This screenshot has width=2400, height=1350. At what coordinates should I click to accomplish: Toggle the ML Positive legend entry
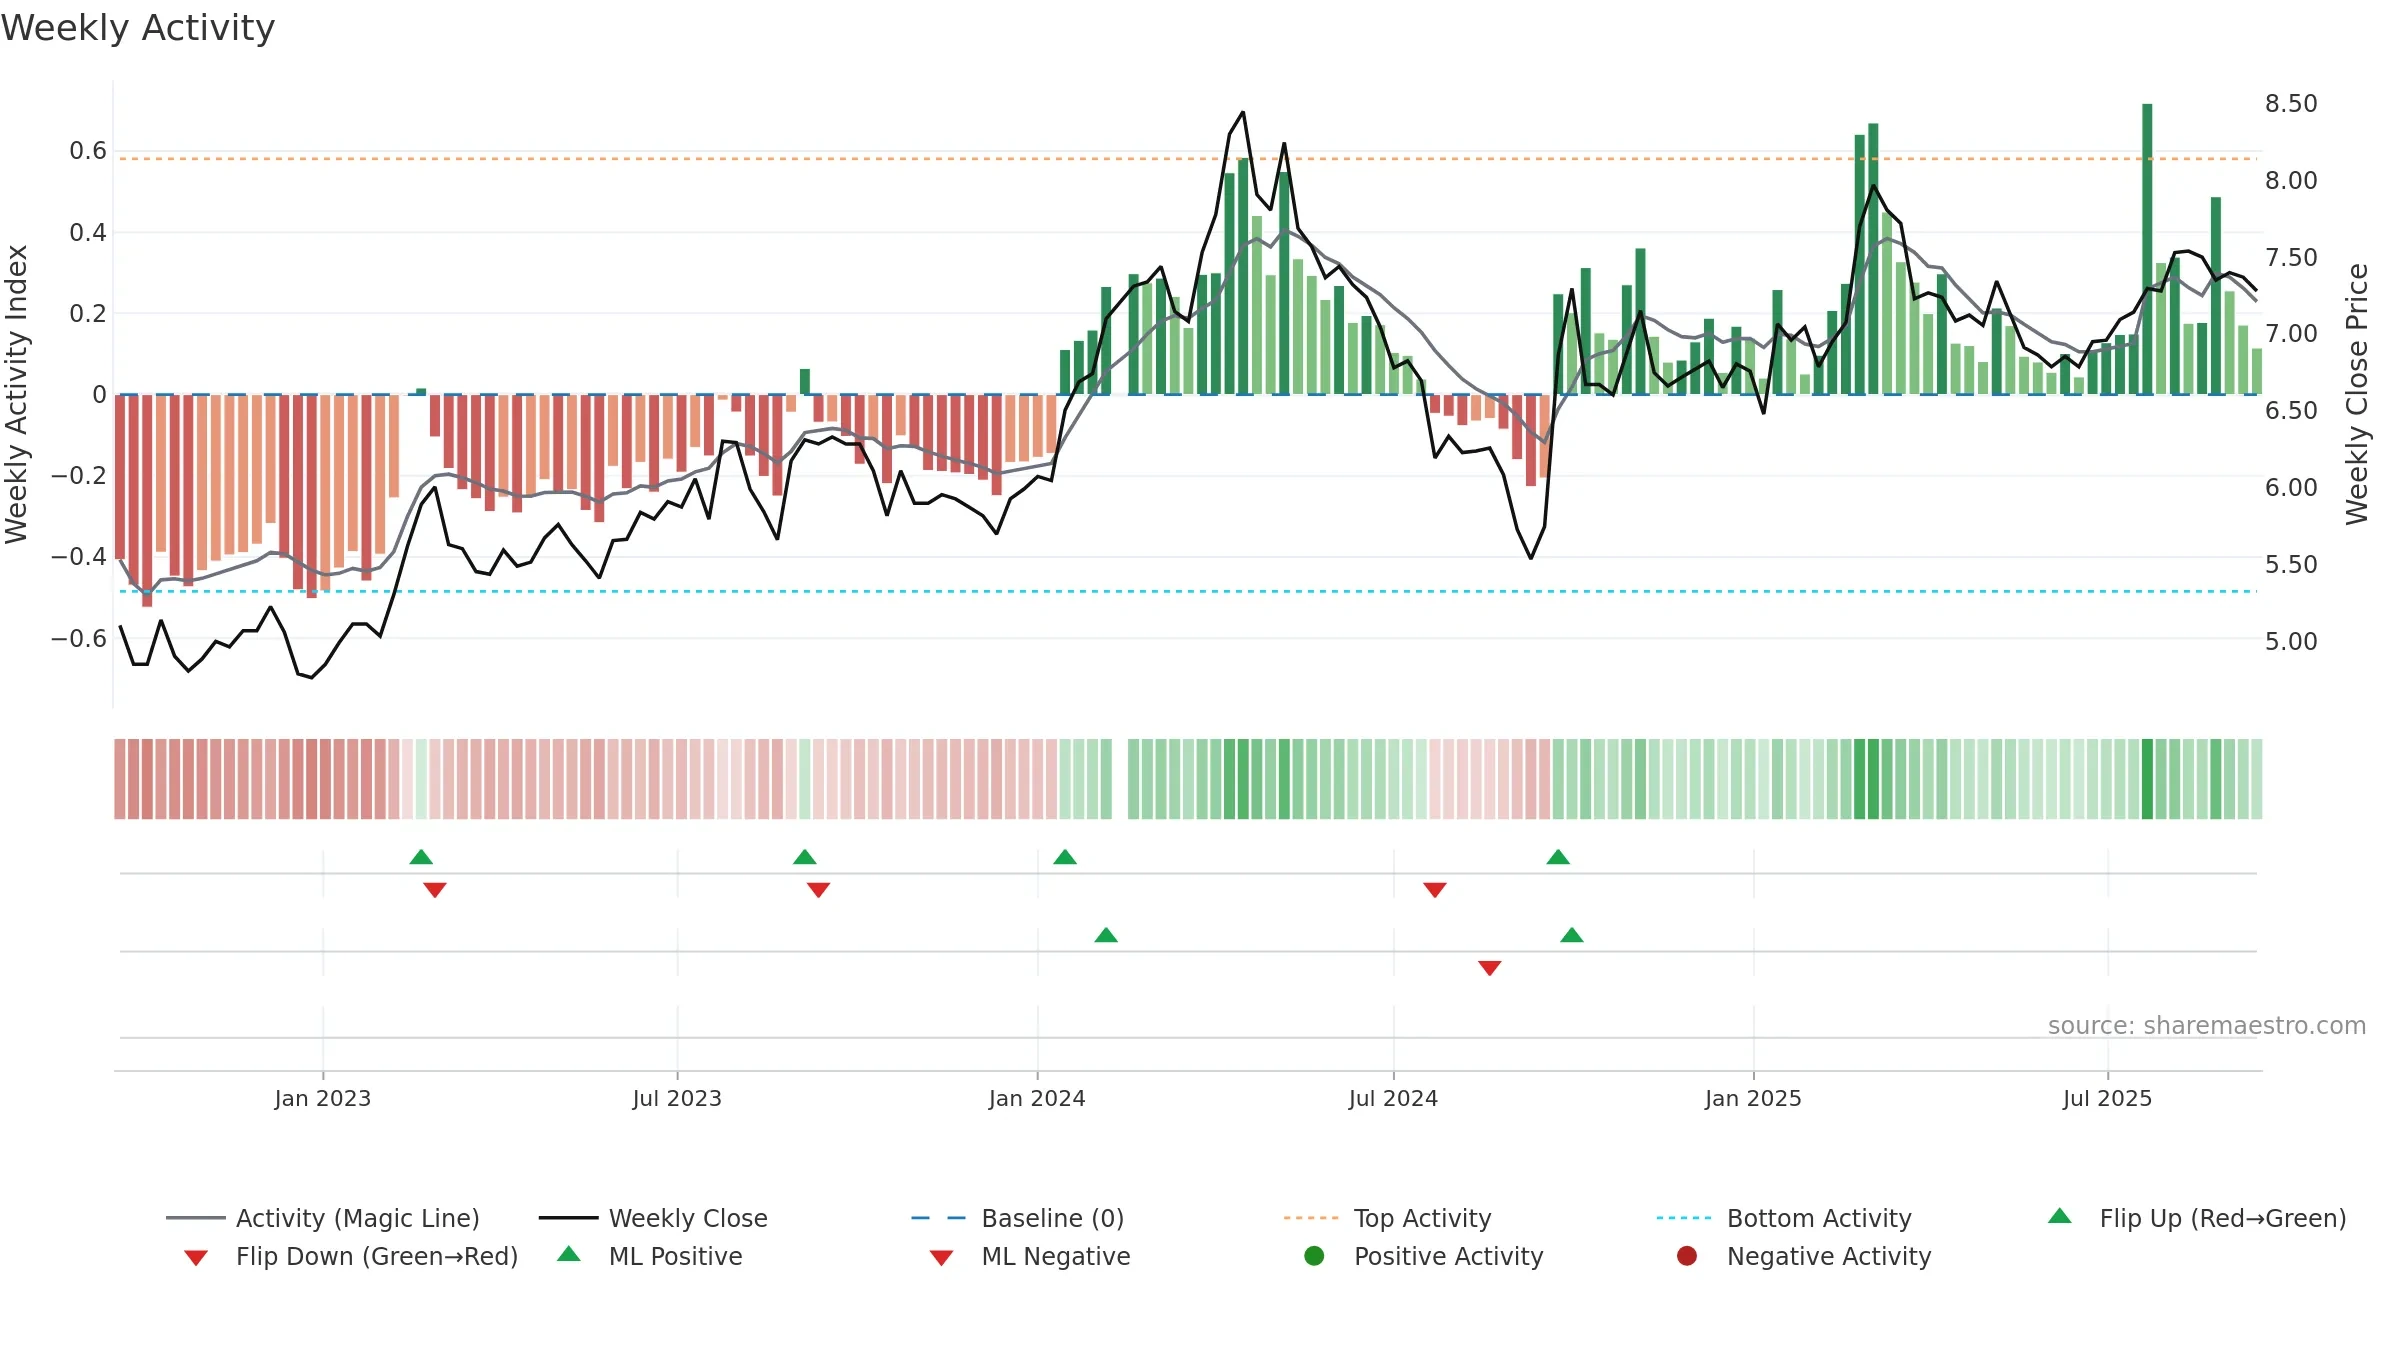pyautogui.click(x=650, y=1256)
